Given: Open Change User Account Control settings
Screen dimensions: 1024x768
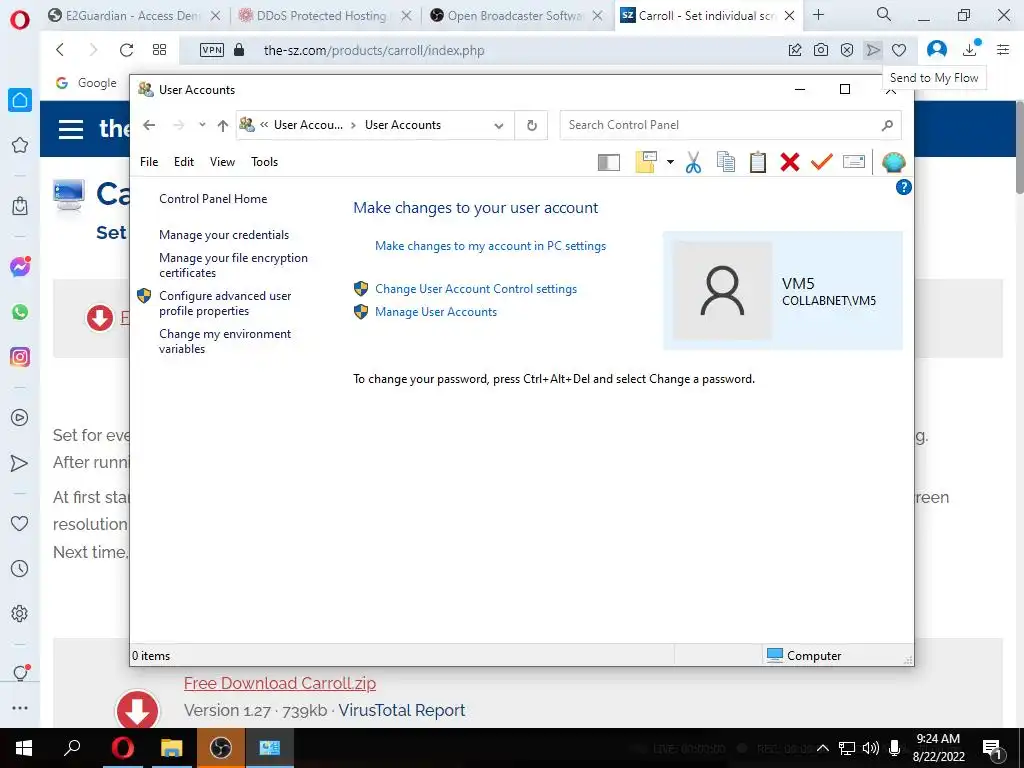Looking at the screenshot, I should tap(475, 289).
